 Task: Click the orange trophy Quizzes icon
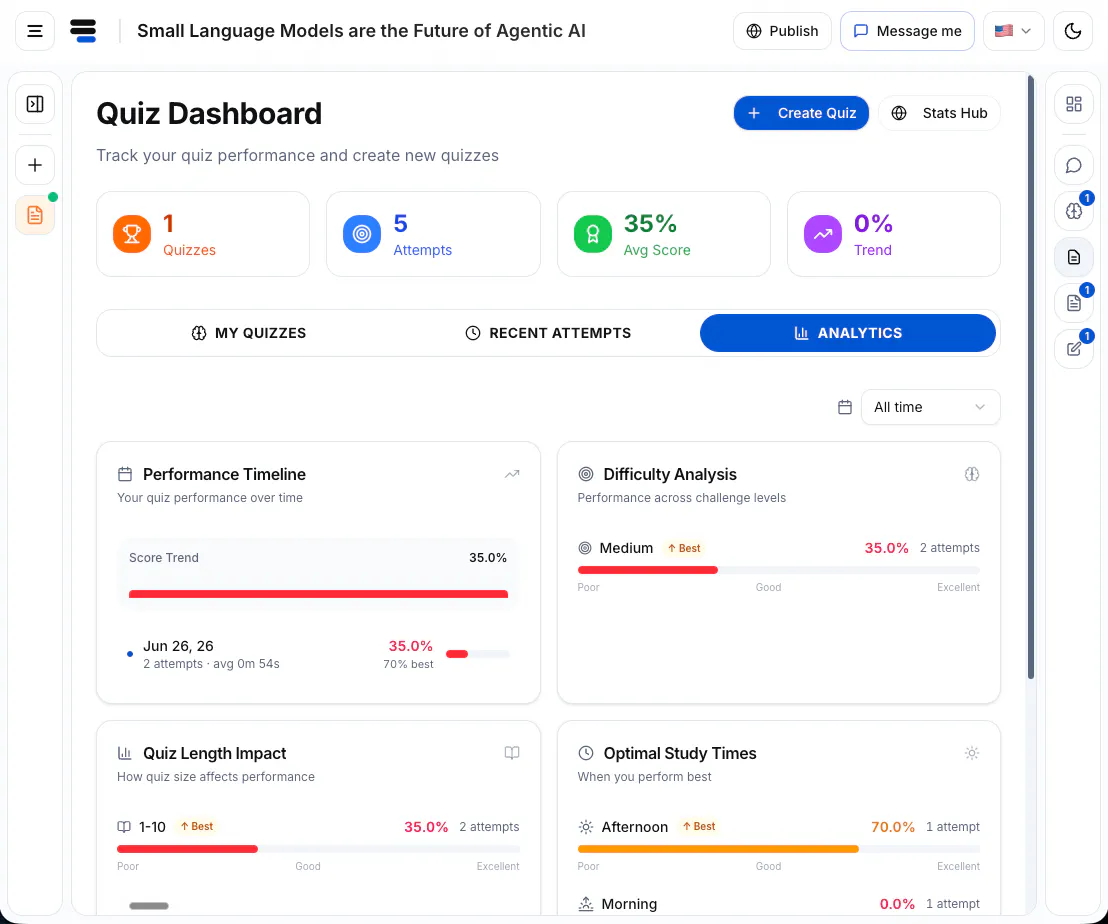pos(132,234)
